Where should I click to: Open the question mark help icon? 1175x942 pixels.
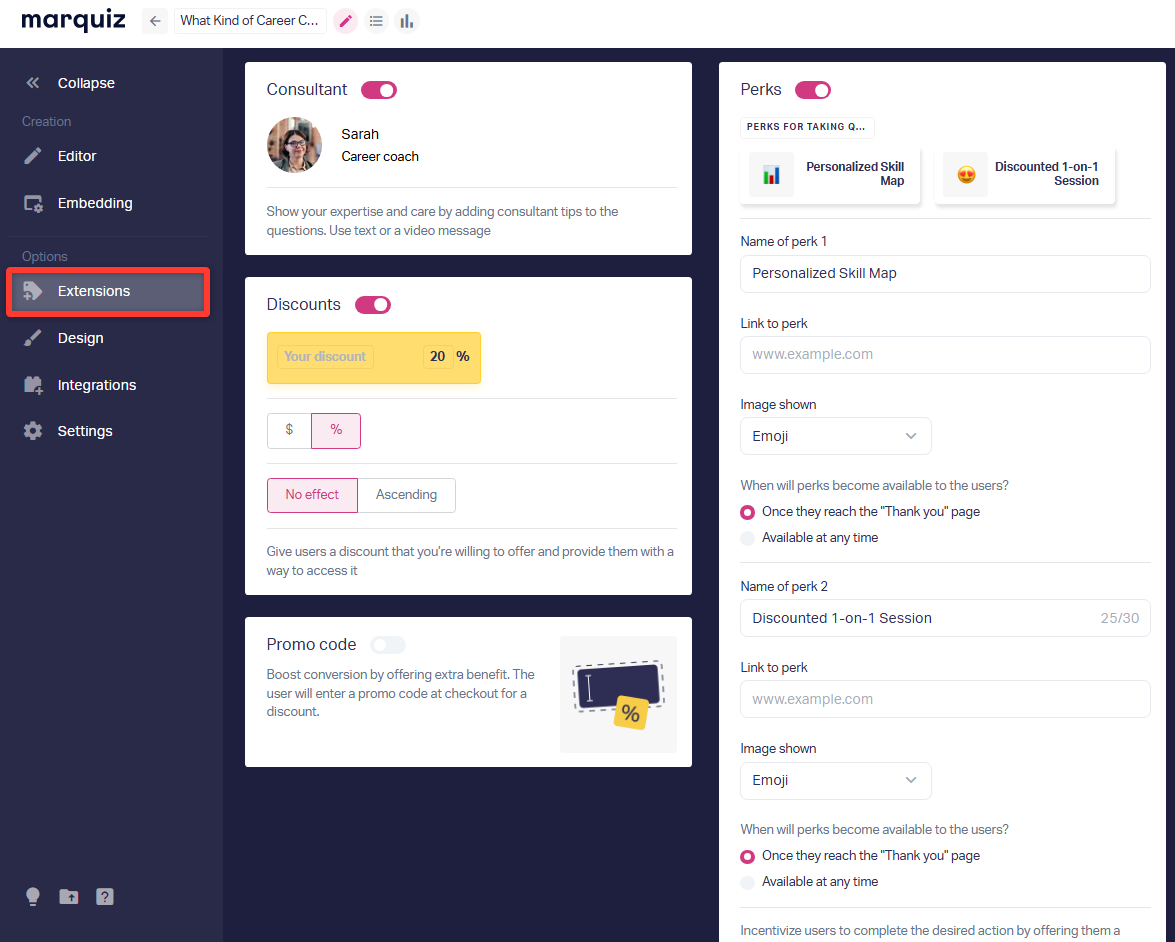point(105,897)
